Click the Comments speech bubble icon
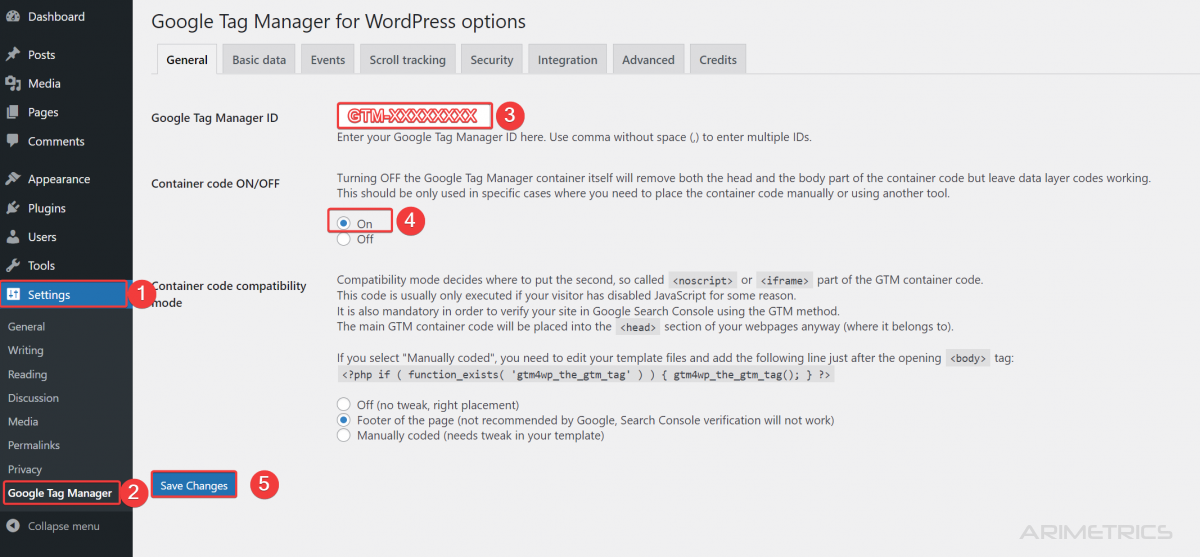Screen dimensions: 1200x557 click(x=13, y=142)
